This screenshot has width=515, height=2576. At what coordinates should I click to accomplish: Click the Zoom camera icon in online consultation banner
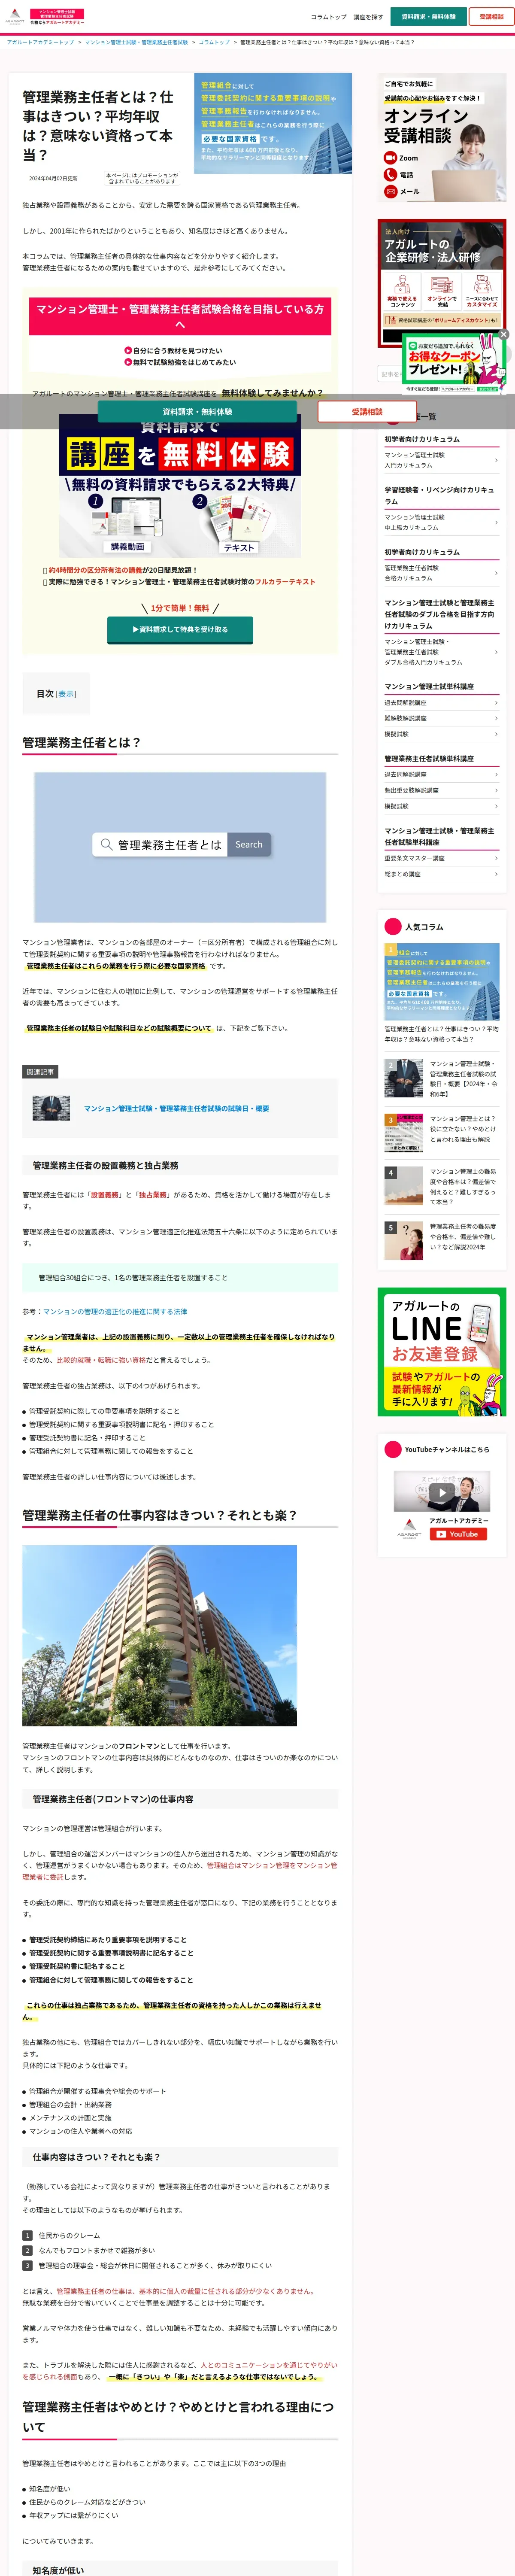[390, 158]
